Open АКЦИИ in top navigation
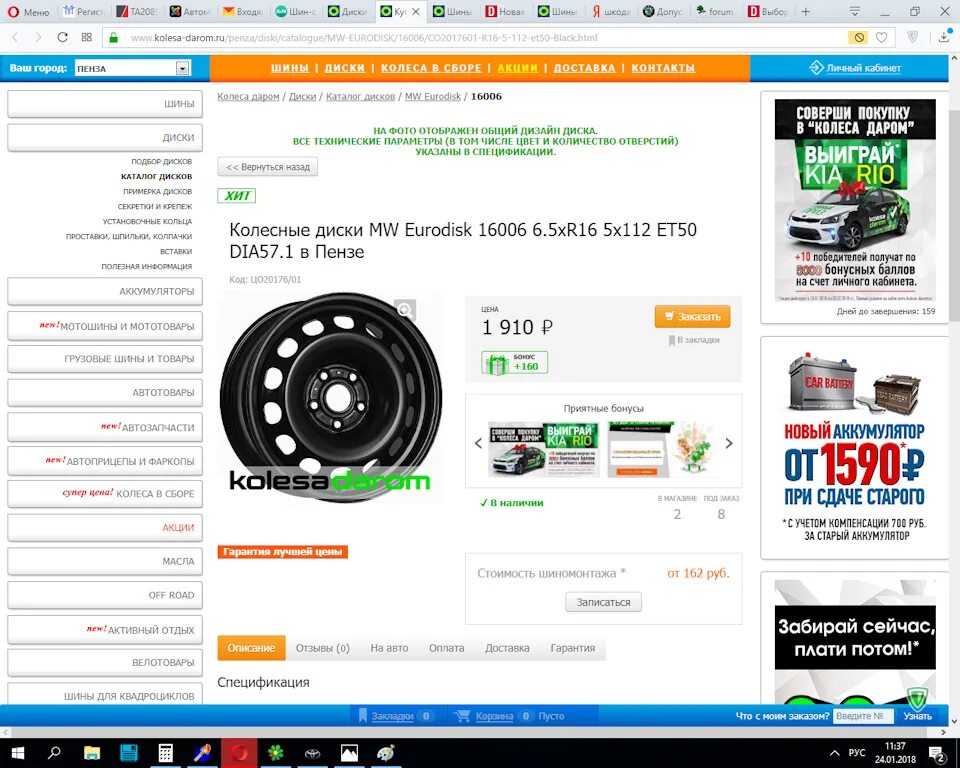Screen dimensions: 960x768 [x=517, y=68]
